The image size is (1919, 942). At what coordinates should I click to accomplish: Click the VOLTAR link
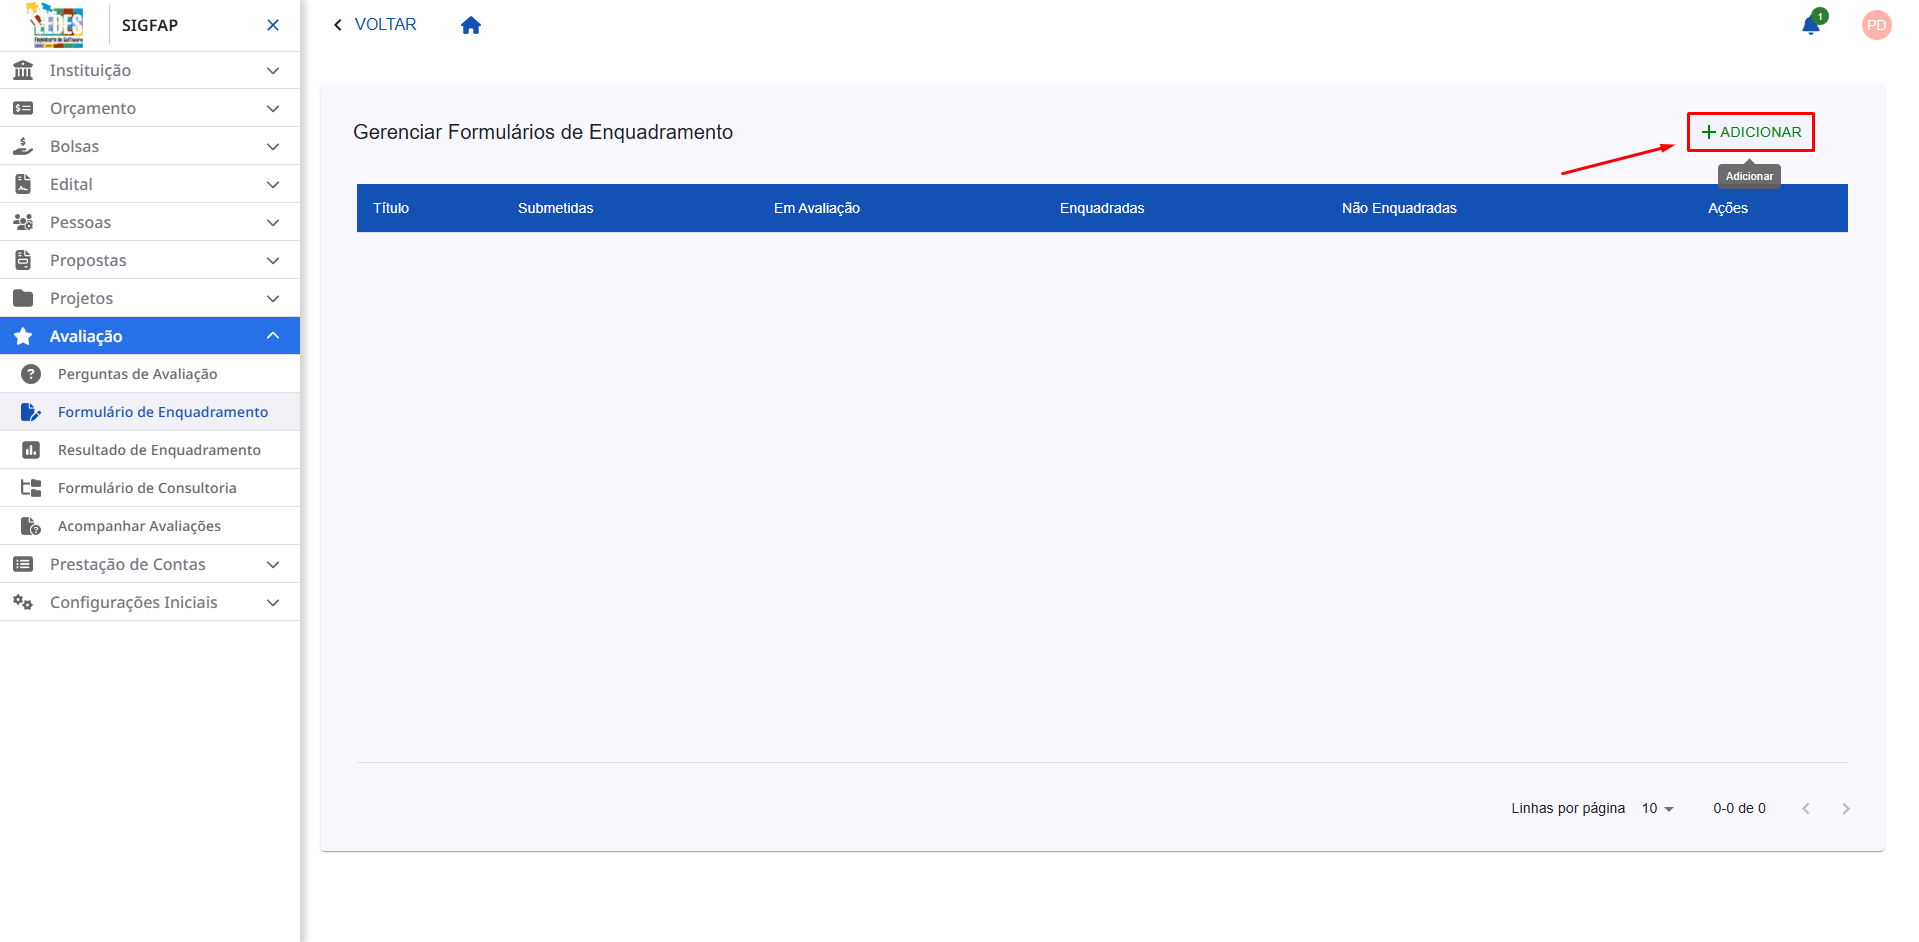pyautogui.click(x=384, y=24)
